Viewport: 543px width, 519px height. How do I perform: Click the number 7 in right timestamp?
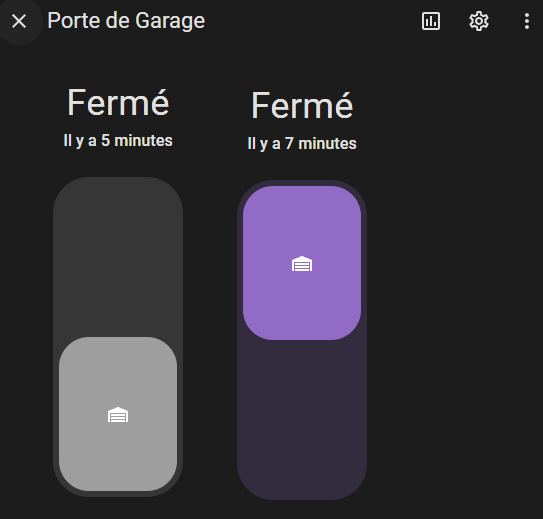[x=289, y=144]
